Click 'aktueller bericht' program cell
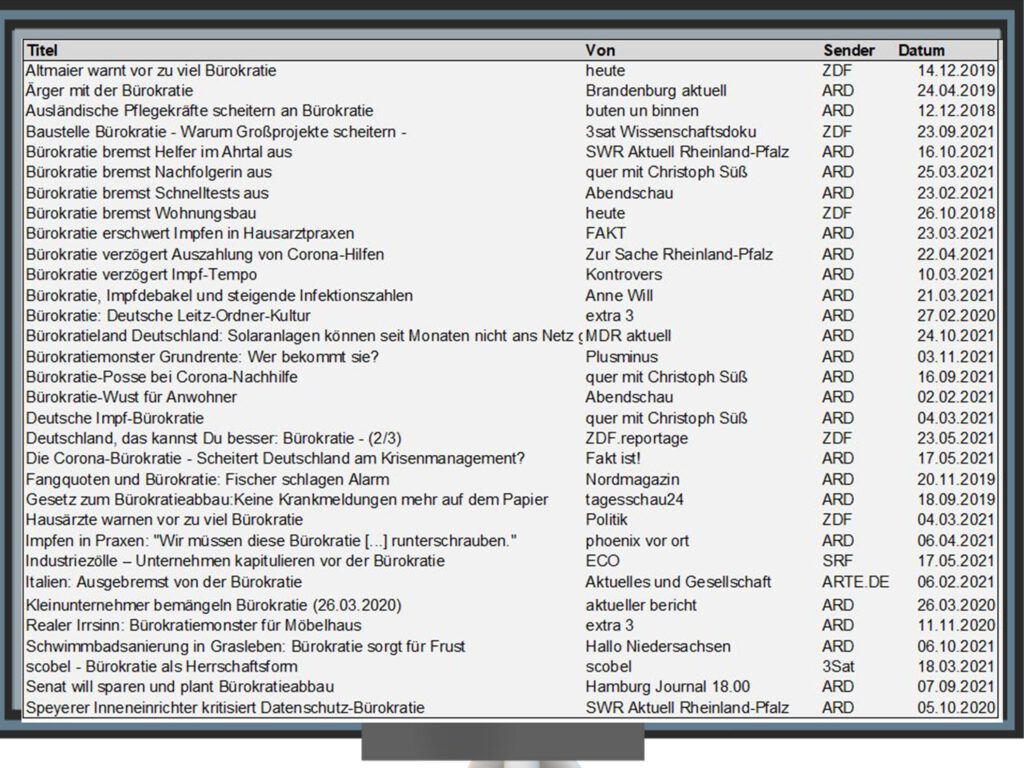1024x768 pixels. click(641, 605)
